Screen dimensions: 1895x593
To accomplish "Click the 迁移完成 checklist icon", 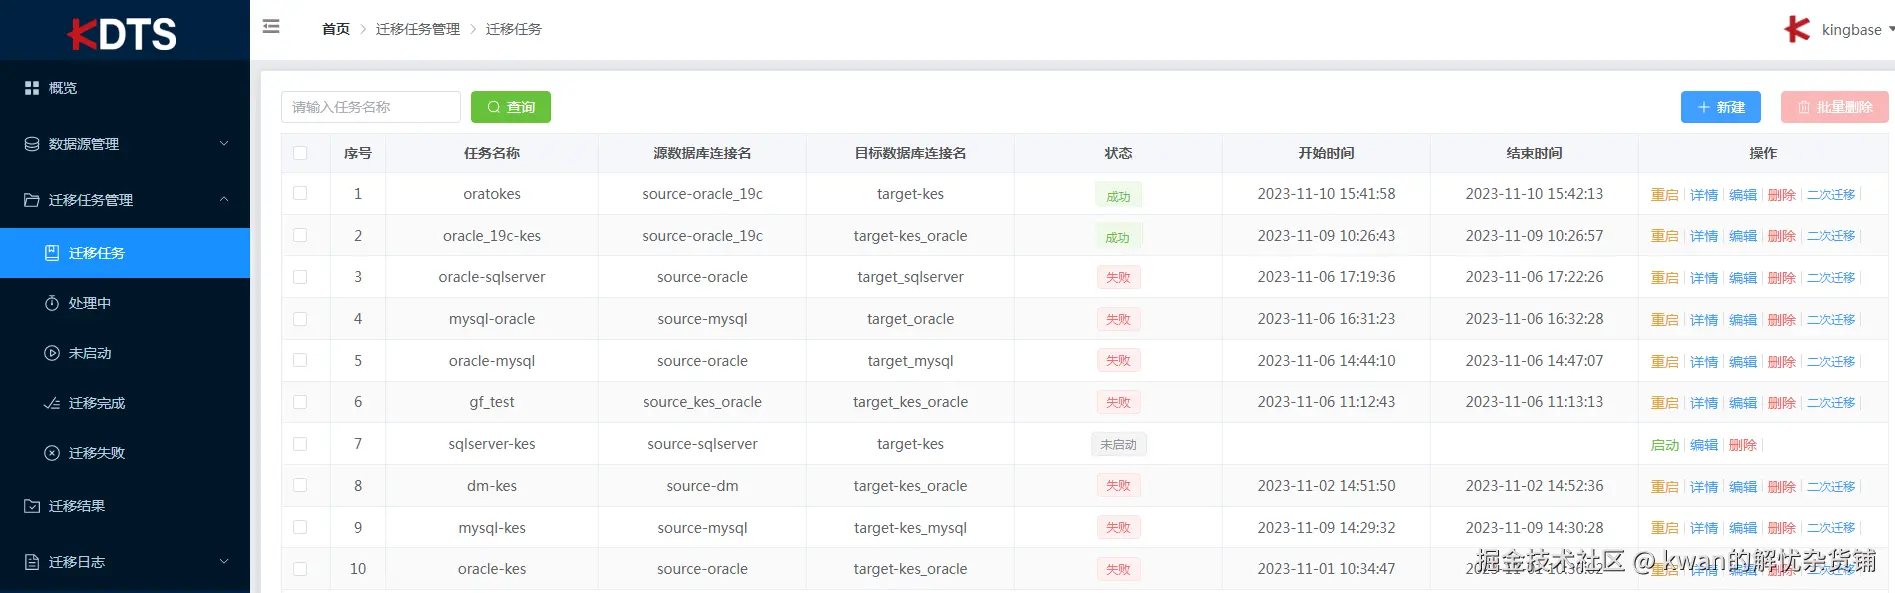I will point(52,403).
